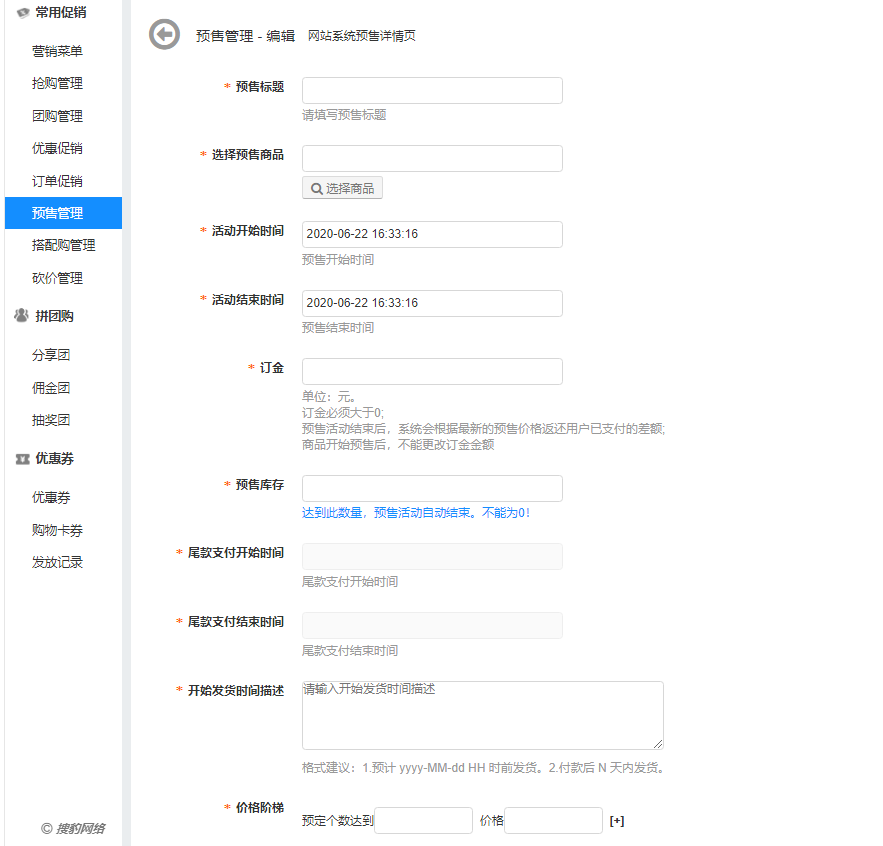Click the 预售标题 input field

point(432,90)
